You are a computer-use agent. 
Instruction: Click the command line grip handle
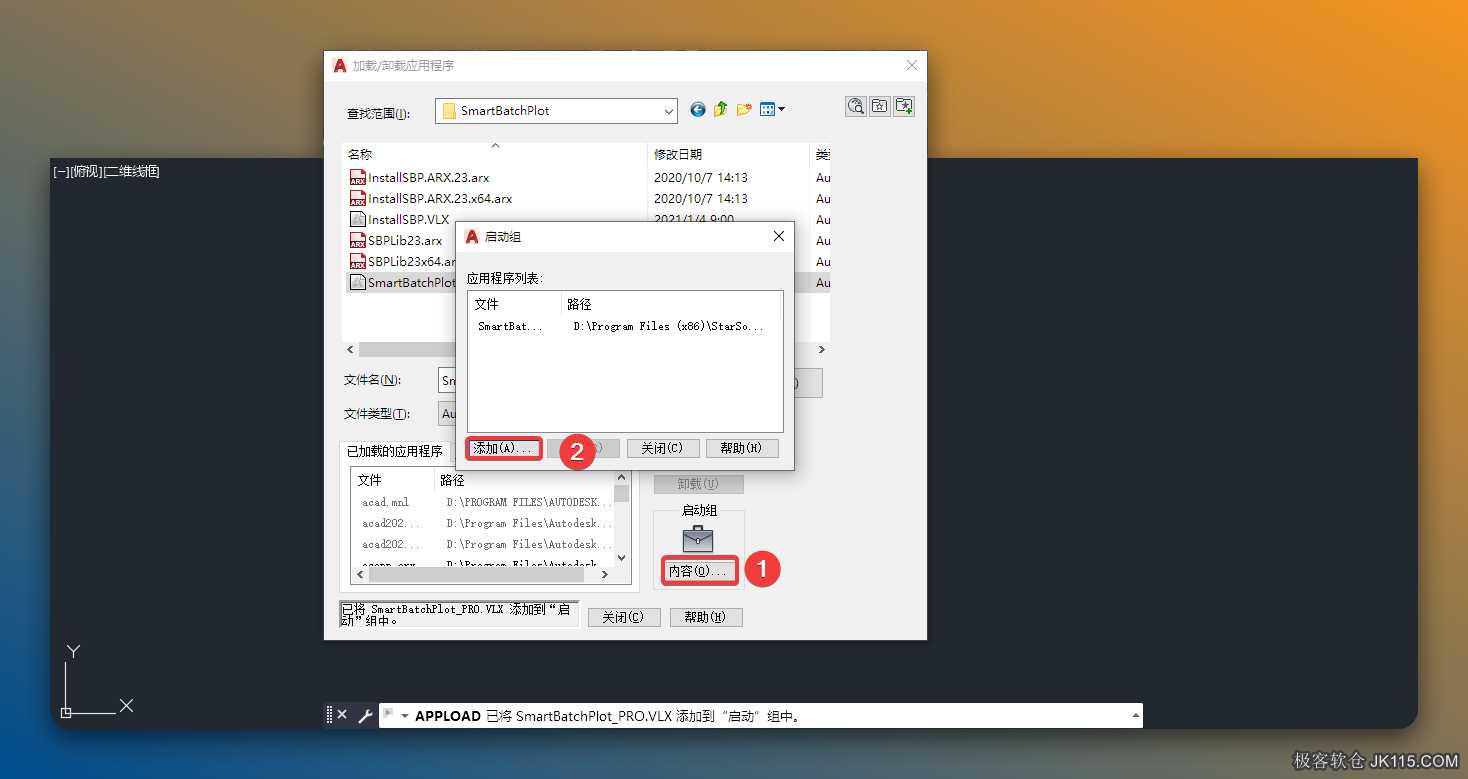329,715
